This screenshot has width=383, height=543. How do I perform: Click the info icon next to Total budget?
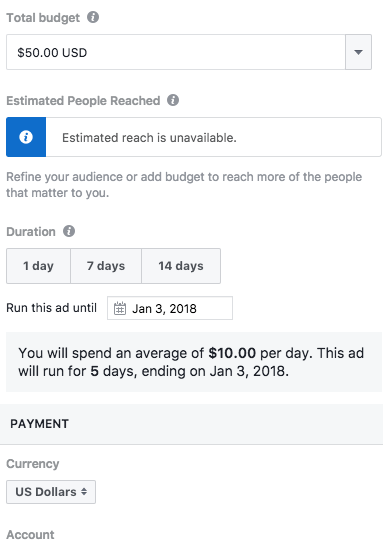[93, 17]
